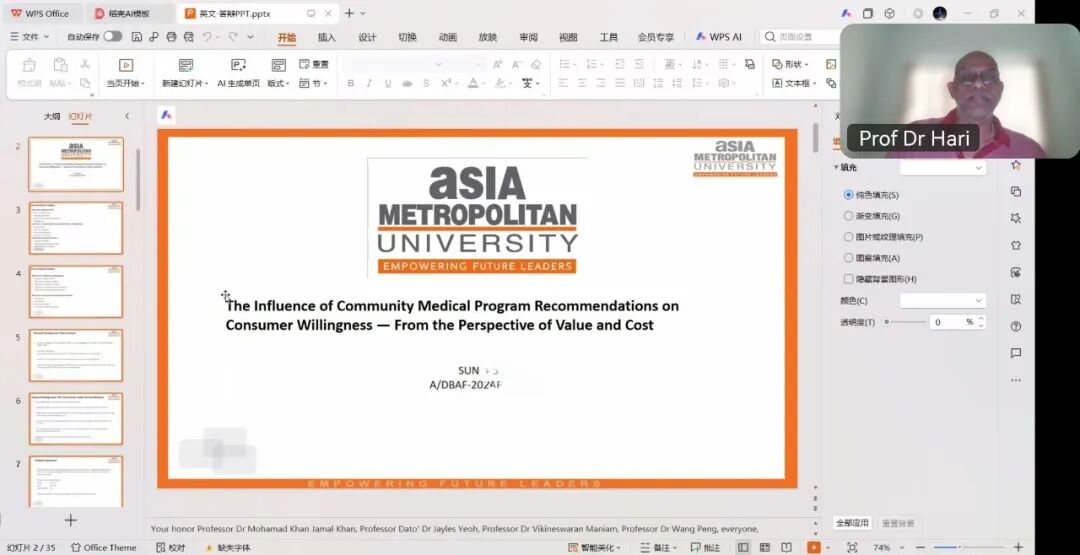Switch to reading view icon in status bar
Viewport: 1080px width, 555px height.
tap(787, 547)
